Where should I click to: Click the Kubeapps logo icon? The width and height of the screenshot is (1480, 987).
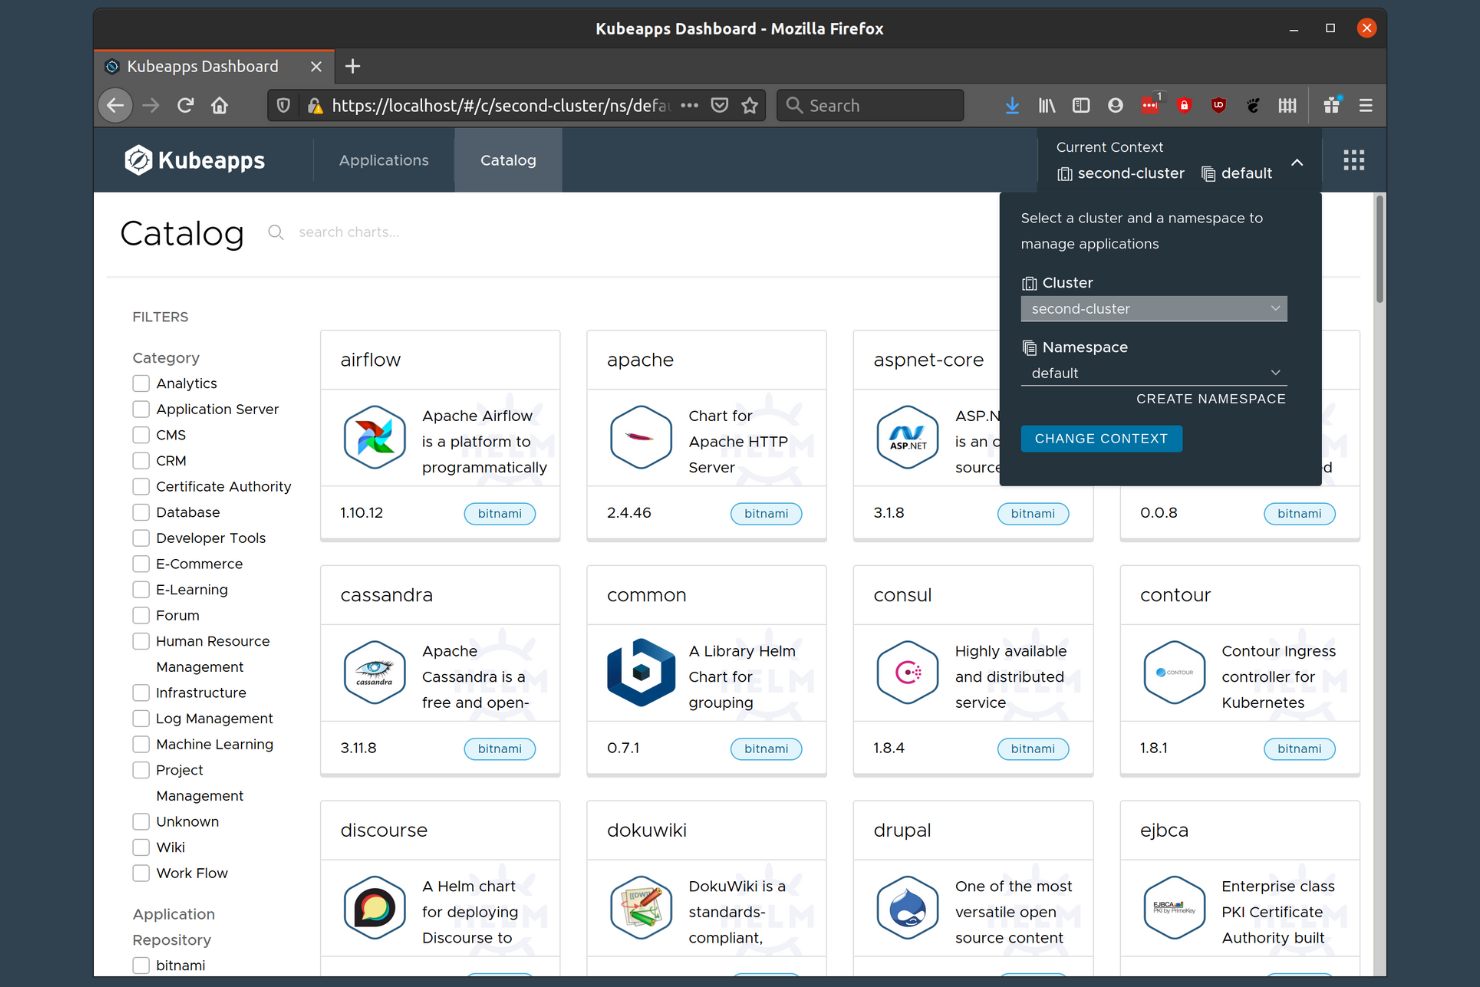(138, 160)
